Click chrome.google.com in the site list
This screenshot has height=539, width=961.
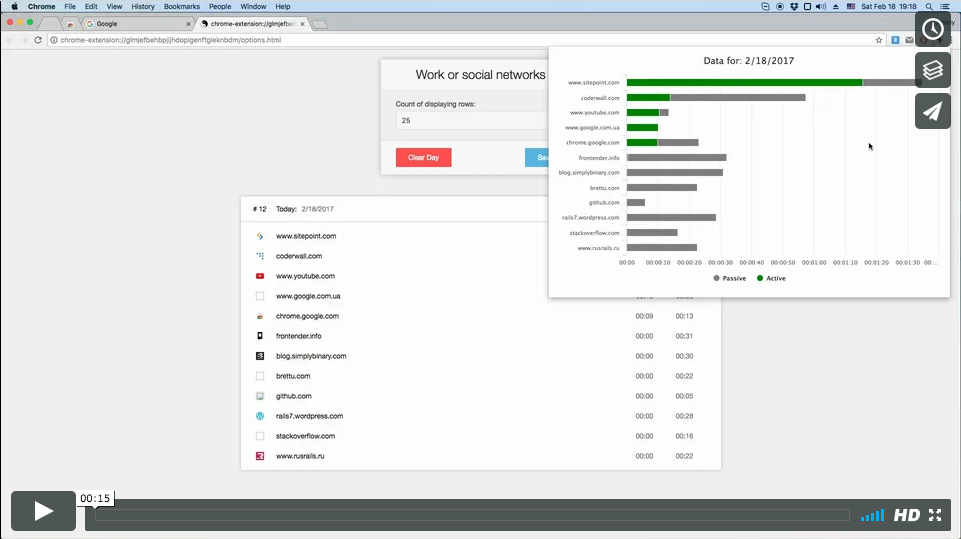[307, 316]
